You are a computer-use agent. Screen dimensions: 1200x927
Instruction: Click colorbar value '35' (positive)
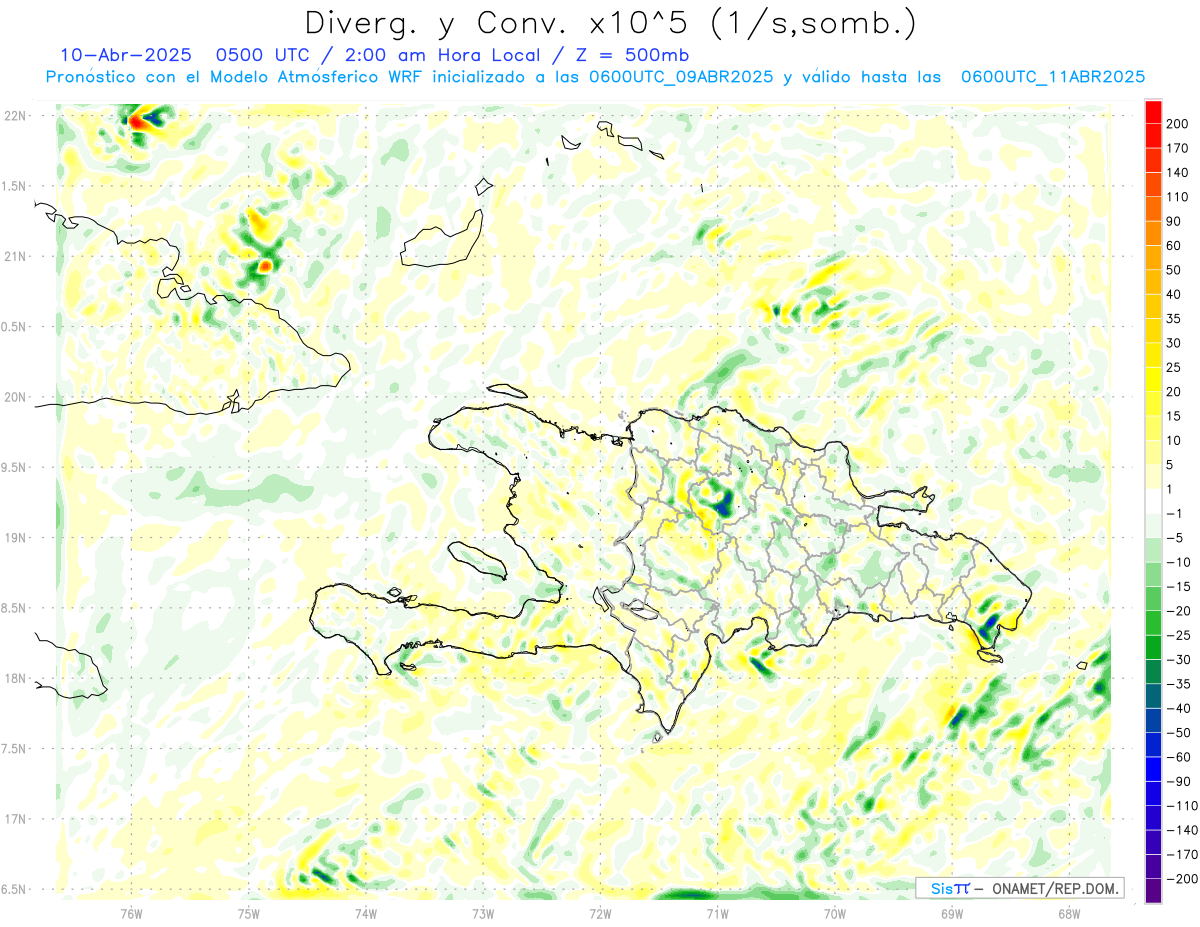1174,319
